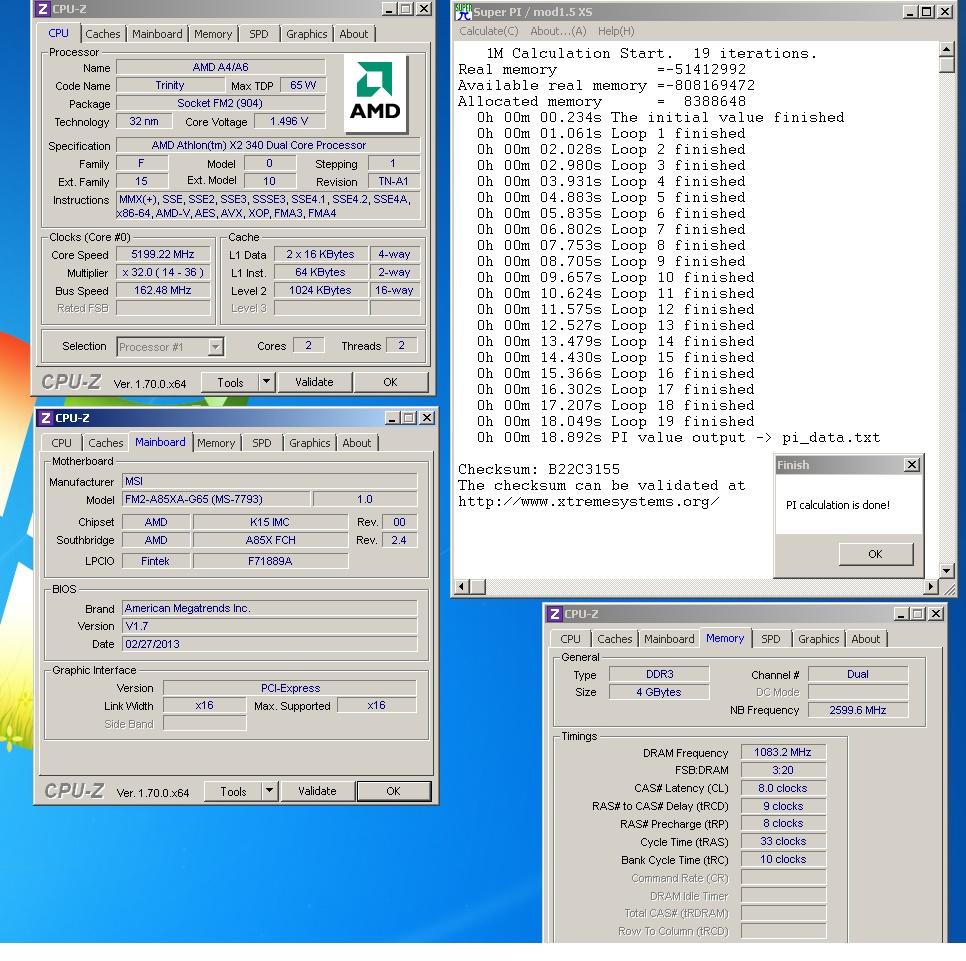Screen dimensions: 966x961
Task: Open Memory tab in top CPU-Z window
Action: pos(213,34)
